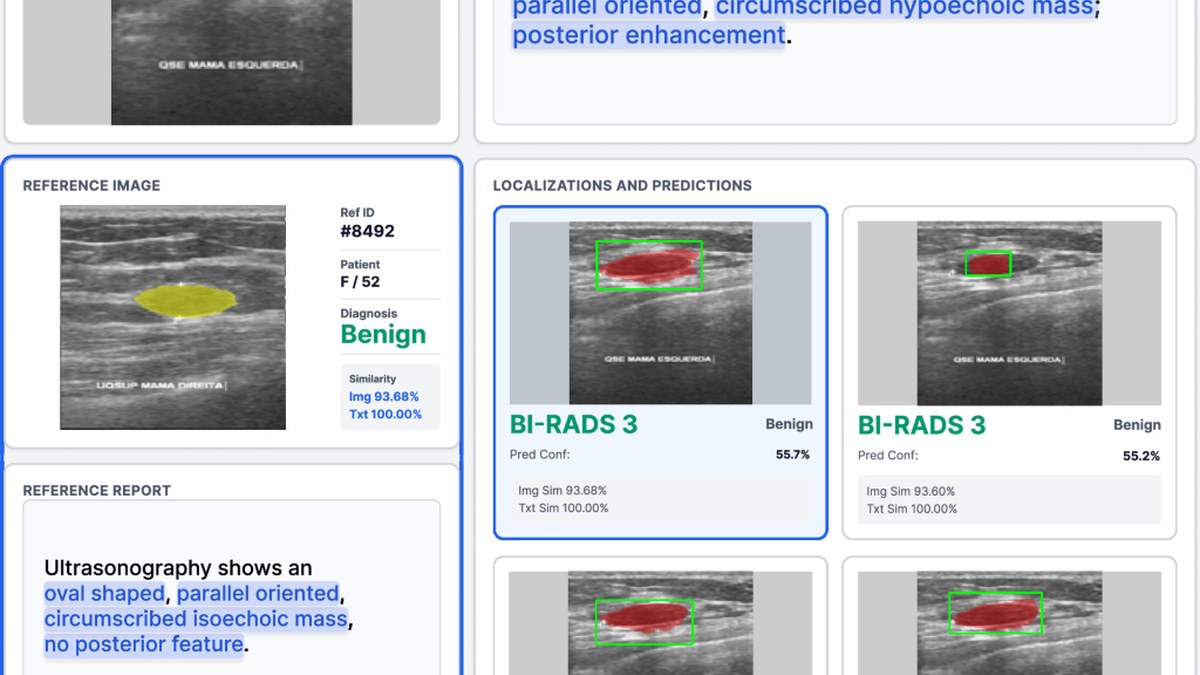Click the highlighted term 'oval shaped'
1200x675 pixels.
tap(104, 594)
